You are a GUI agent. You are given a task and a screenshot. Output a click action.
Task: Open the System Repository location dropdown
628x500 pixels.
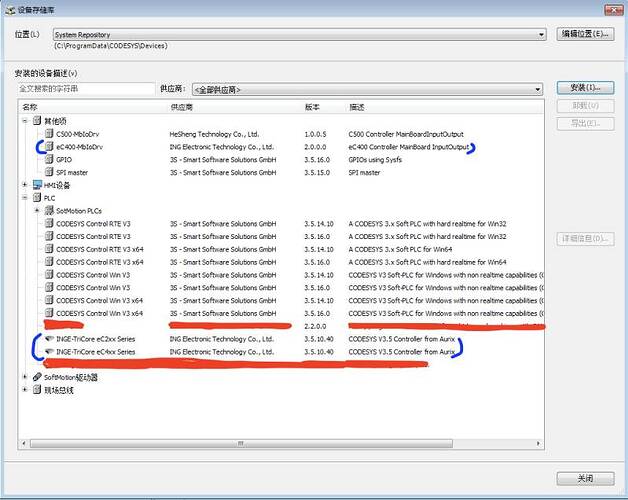tap(541, 34)
